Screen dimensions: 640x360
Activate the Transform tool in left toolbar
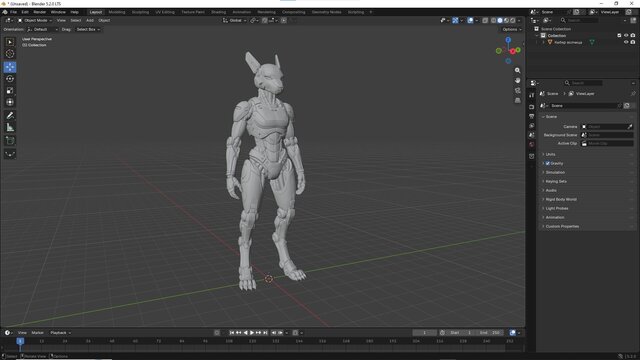(10, 102)
